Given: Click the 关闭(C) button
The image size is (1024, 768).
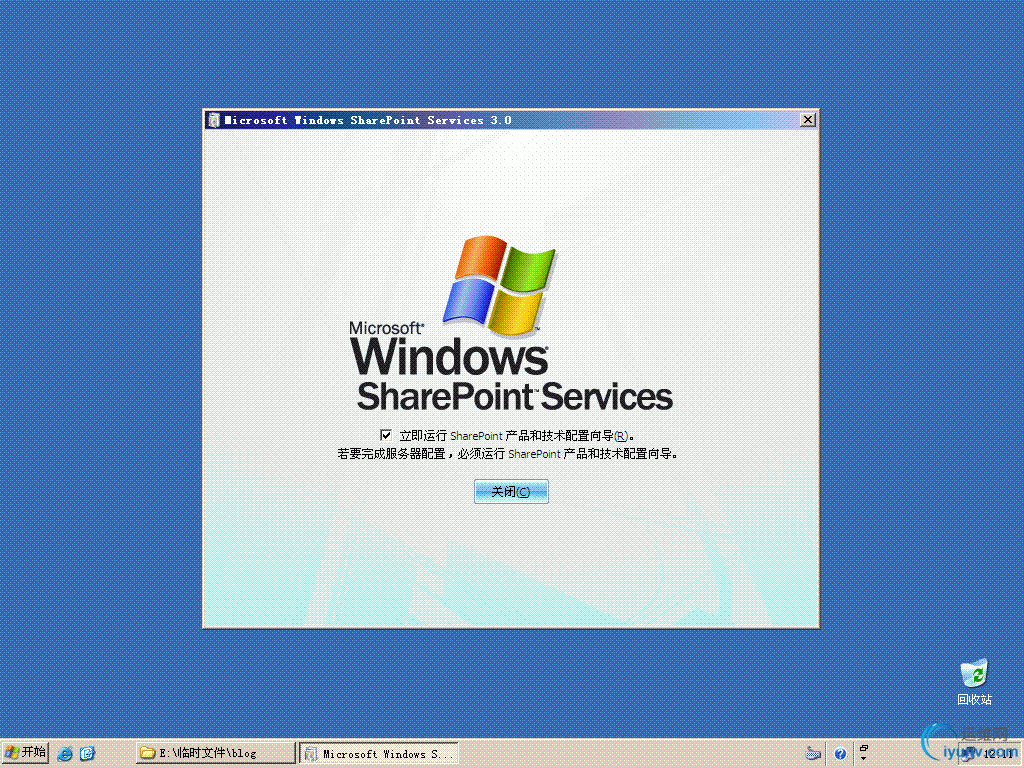Looking at the screenshot, I should click(x=511, y=492).
